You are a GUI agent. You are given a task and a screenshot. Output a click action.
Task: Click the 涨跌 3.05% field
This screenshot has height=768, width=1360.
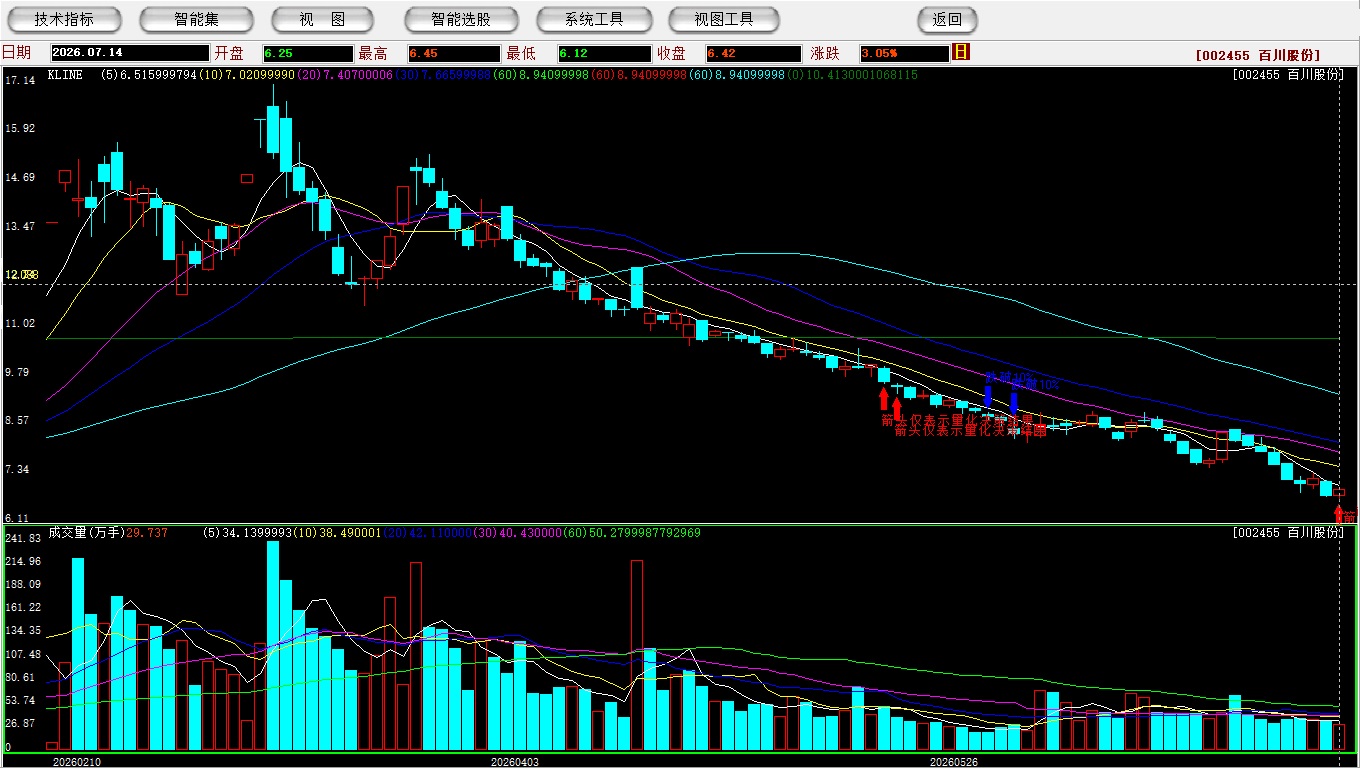click(x=902, y=53)
